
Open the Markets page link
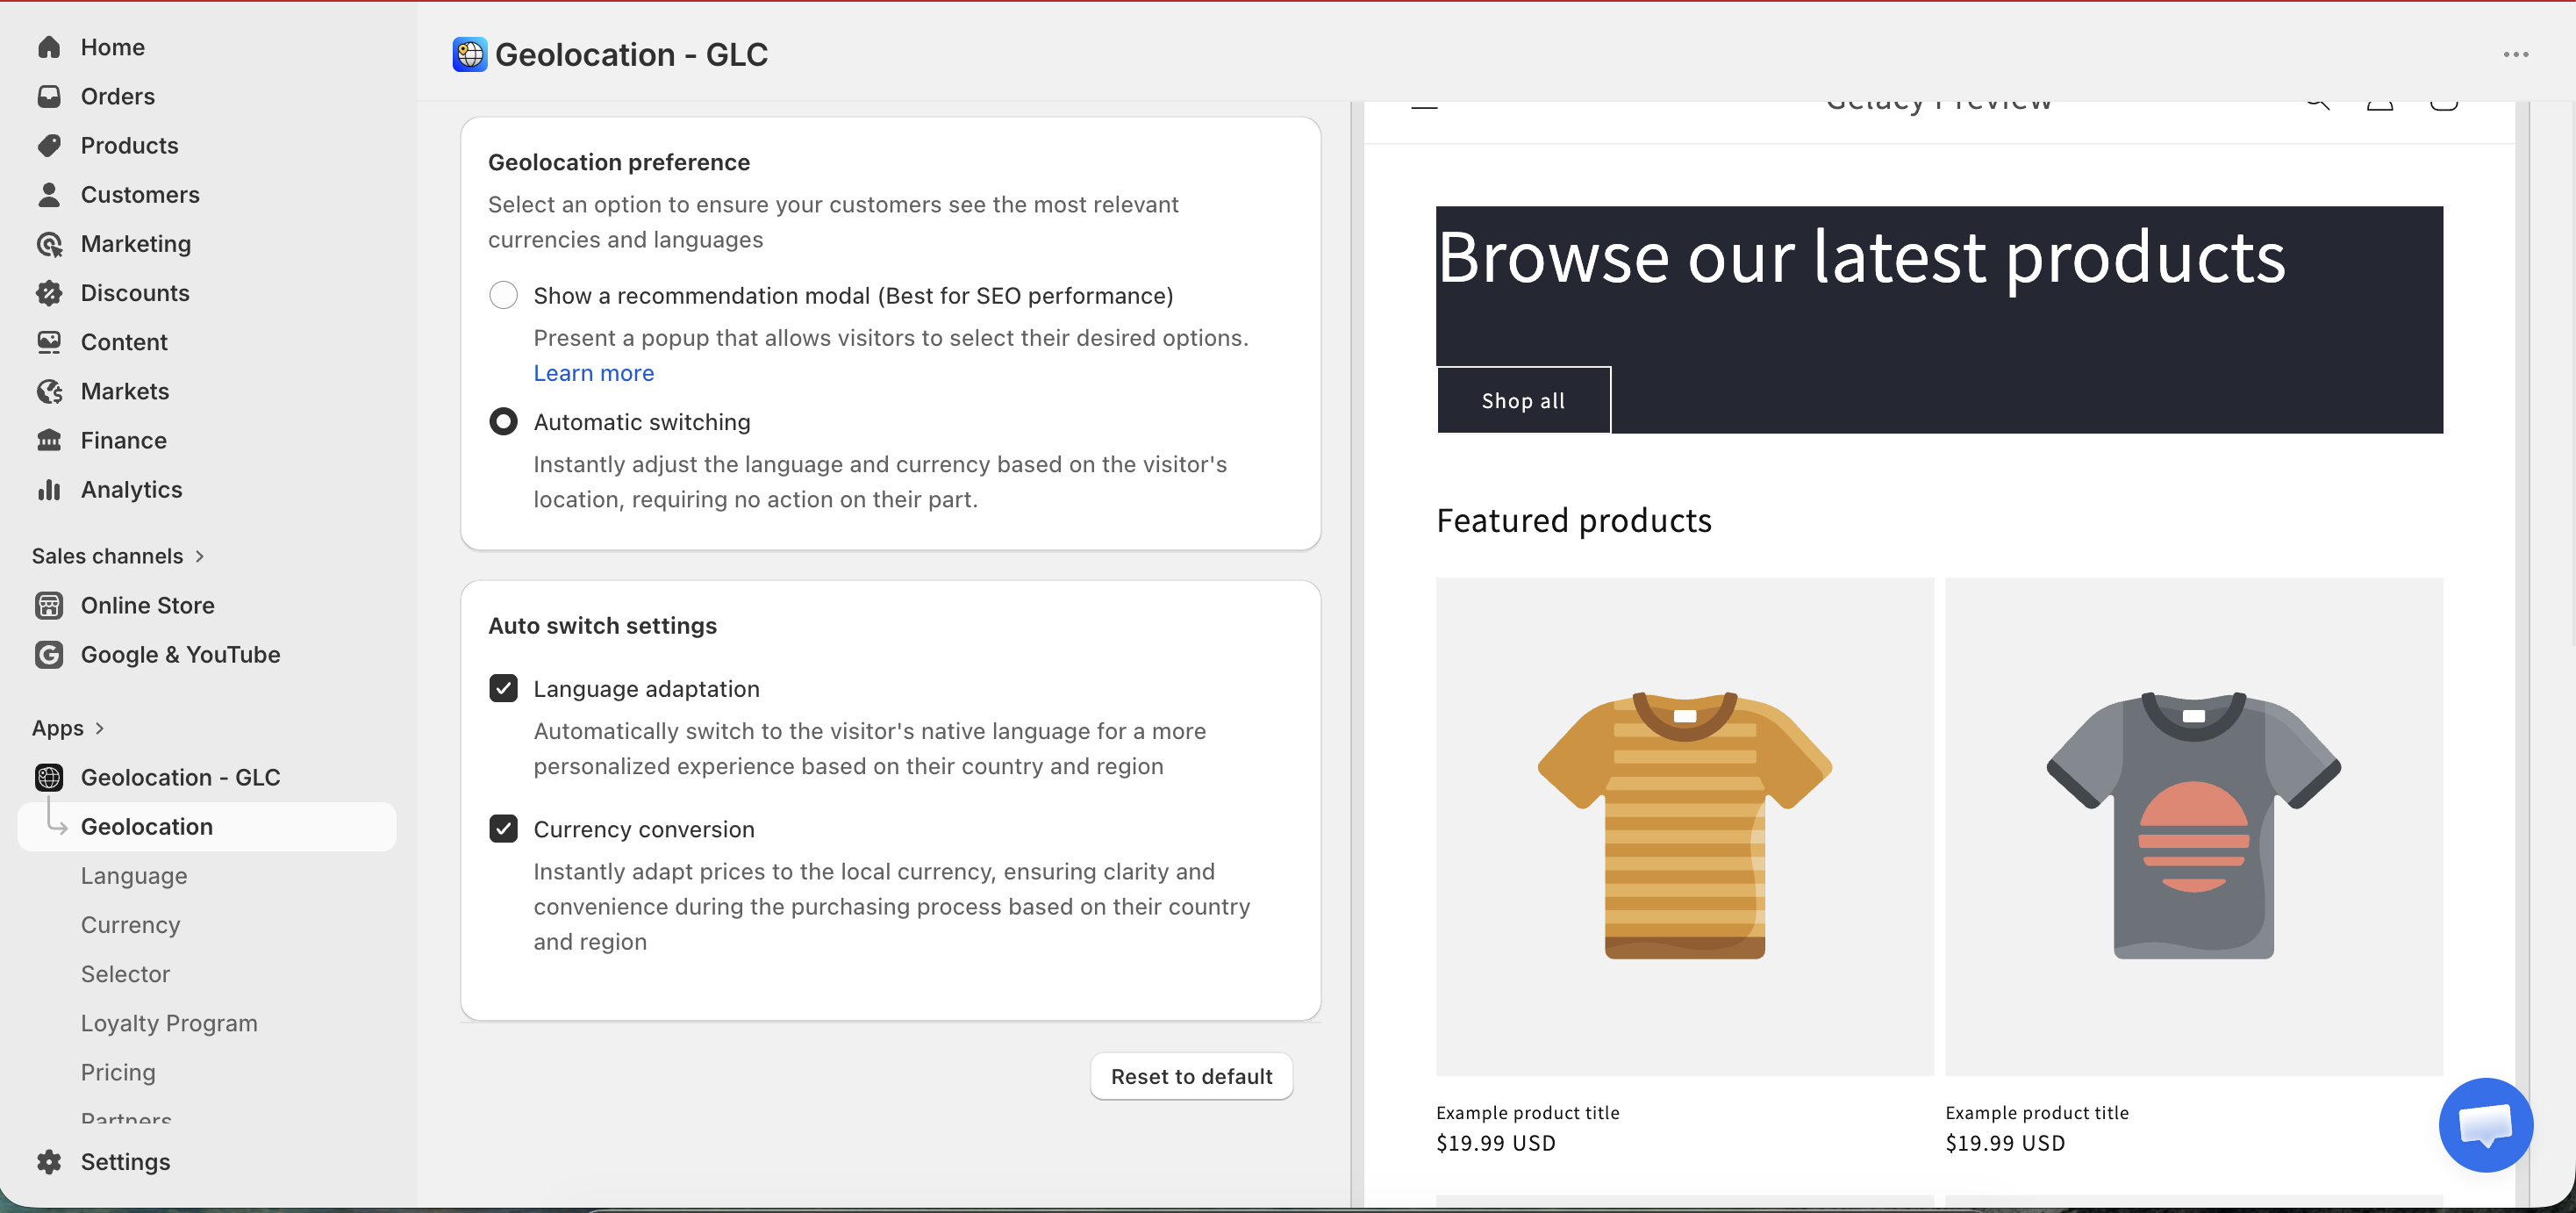click(125, 391)
